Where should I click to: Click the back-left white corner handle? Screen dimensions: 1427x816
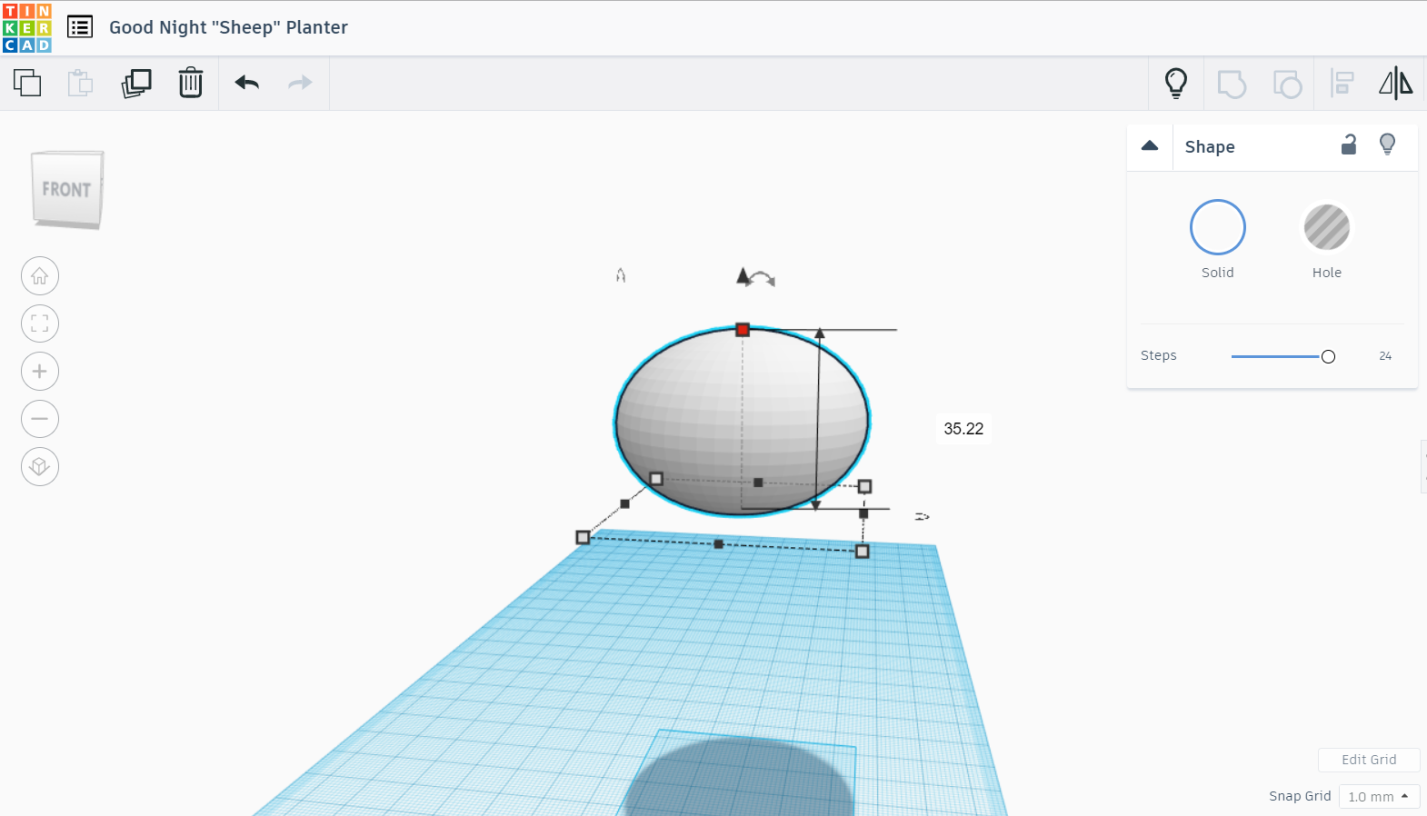point(656,479)
